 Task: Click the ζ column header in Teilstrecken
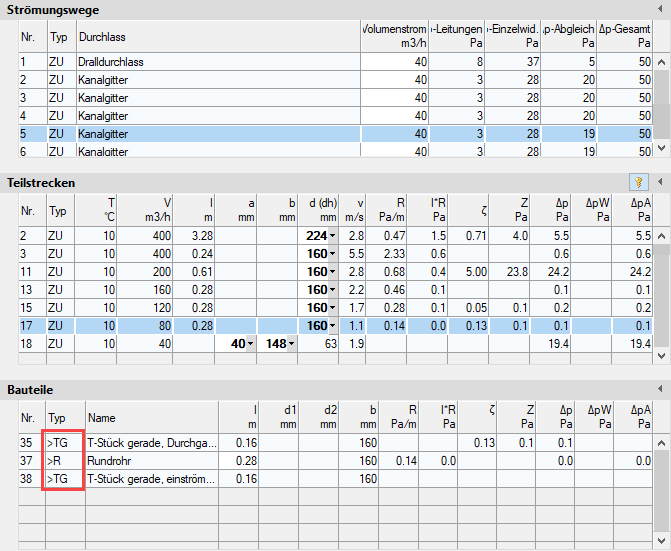tap(468, 210)
